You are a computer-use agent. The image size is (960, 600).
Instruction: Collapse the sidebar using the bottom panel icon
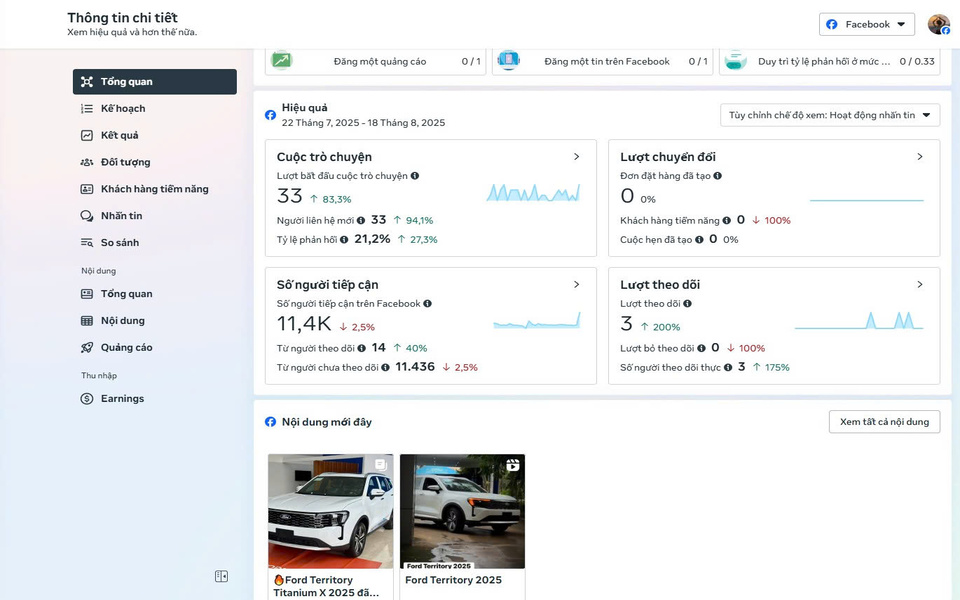[x=221, y=576]
